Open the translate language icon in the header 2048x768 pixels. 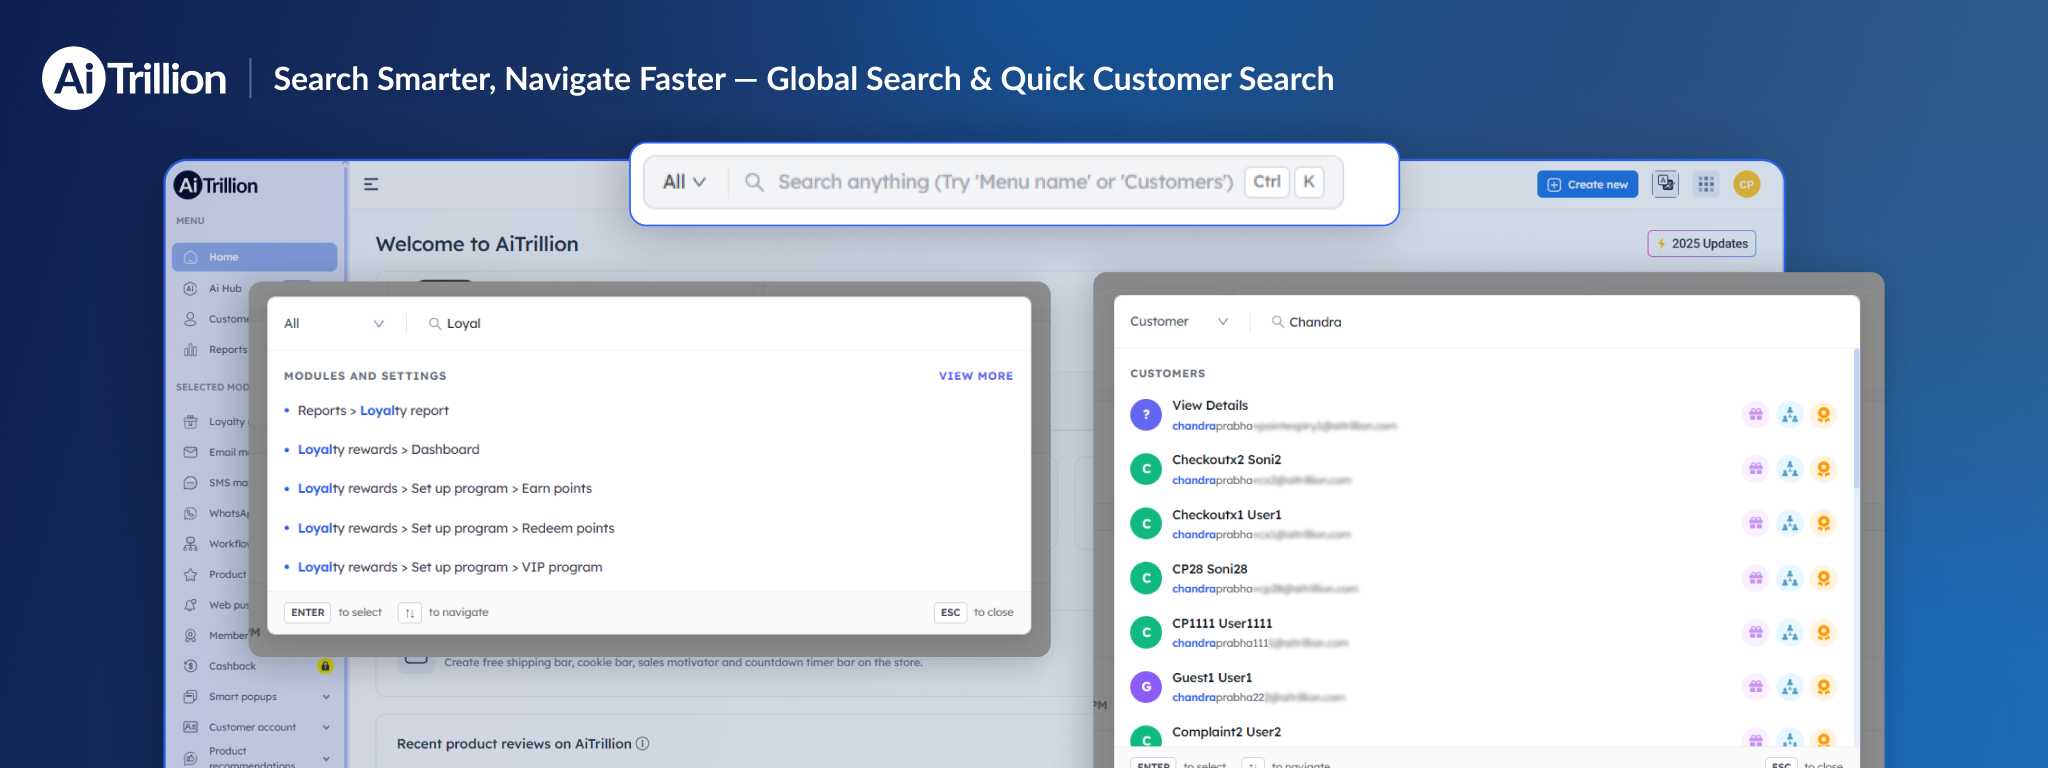tap(1665, 184)
